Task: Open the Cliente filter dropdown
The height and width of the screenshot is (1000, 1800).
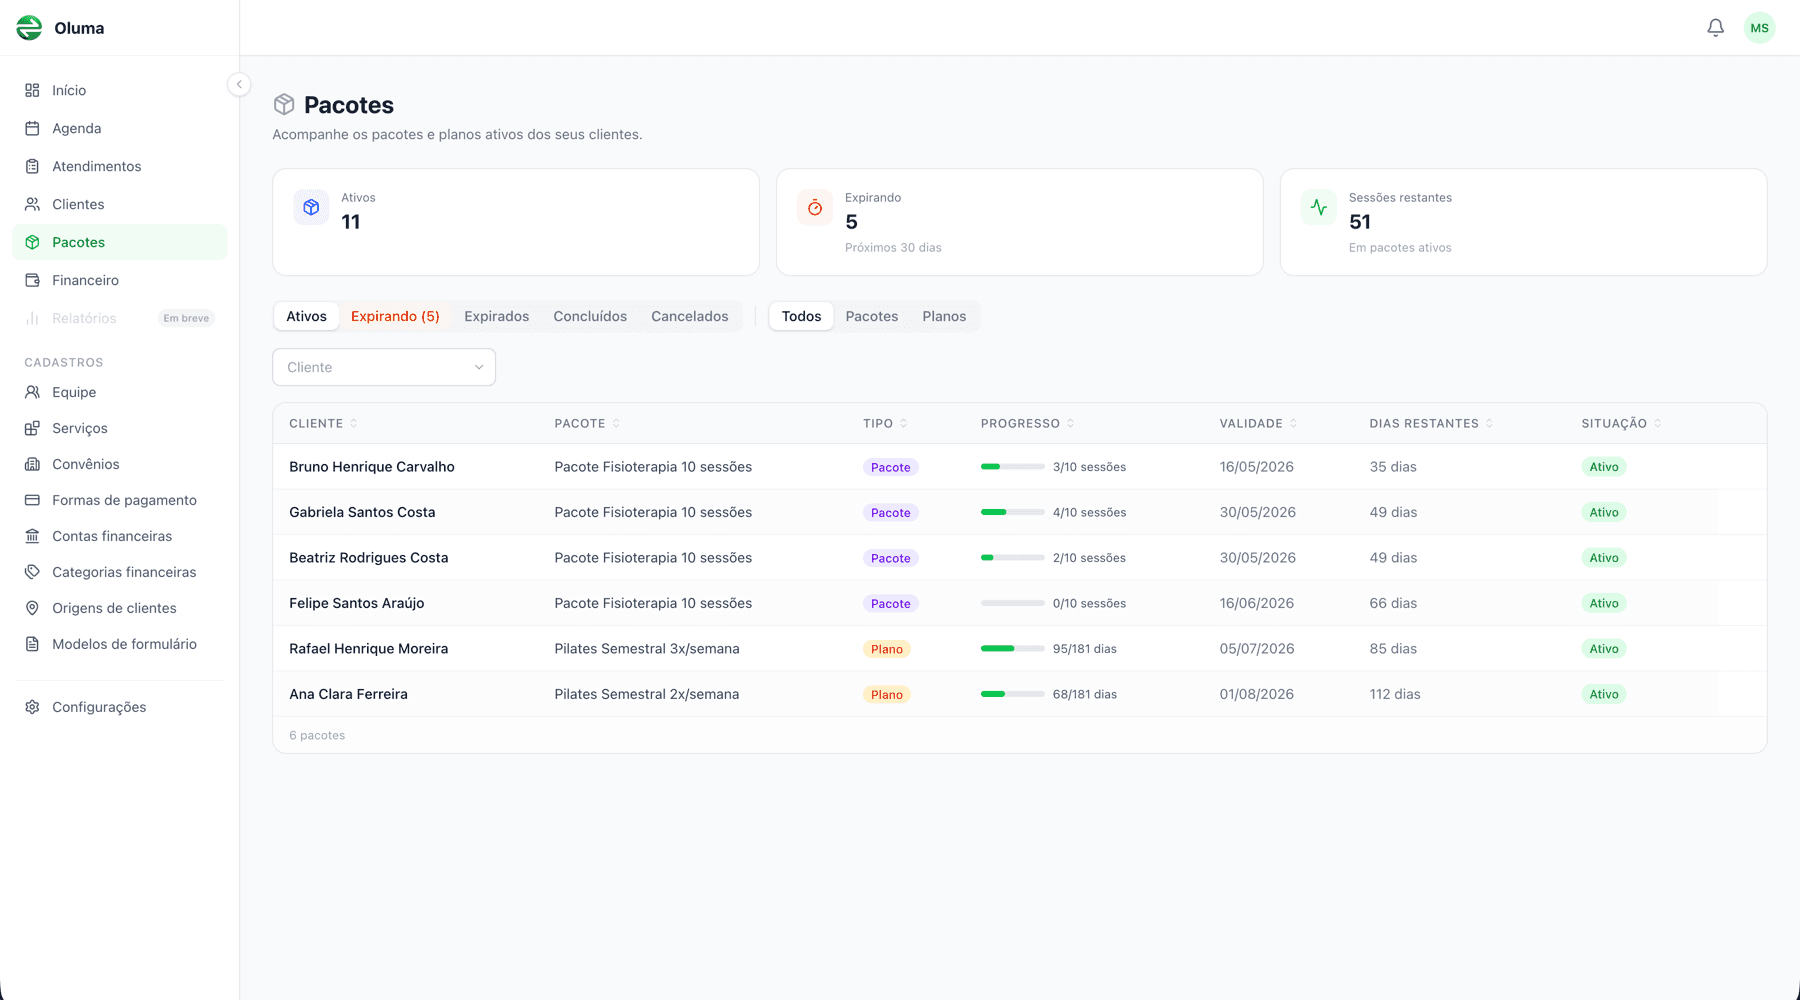Action: pyautogui.click(x=384, y=367)
